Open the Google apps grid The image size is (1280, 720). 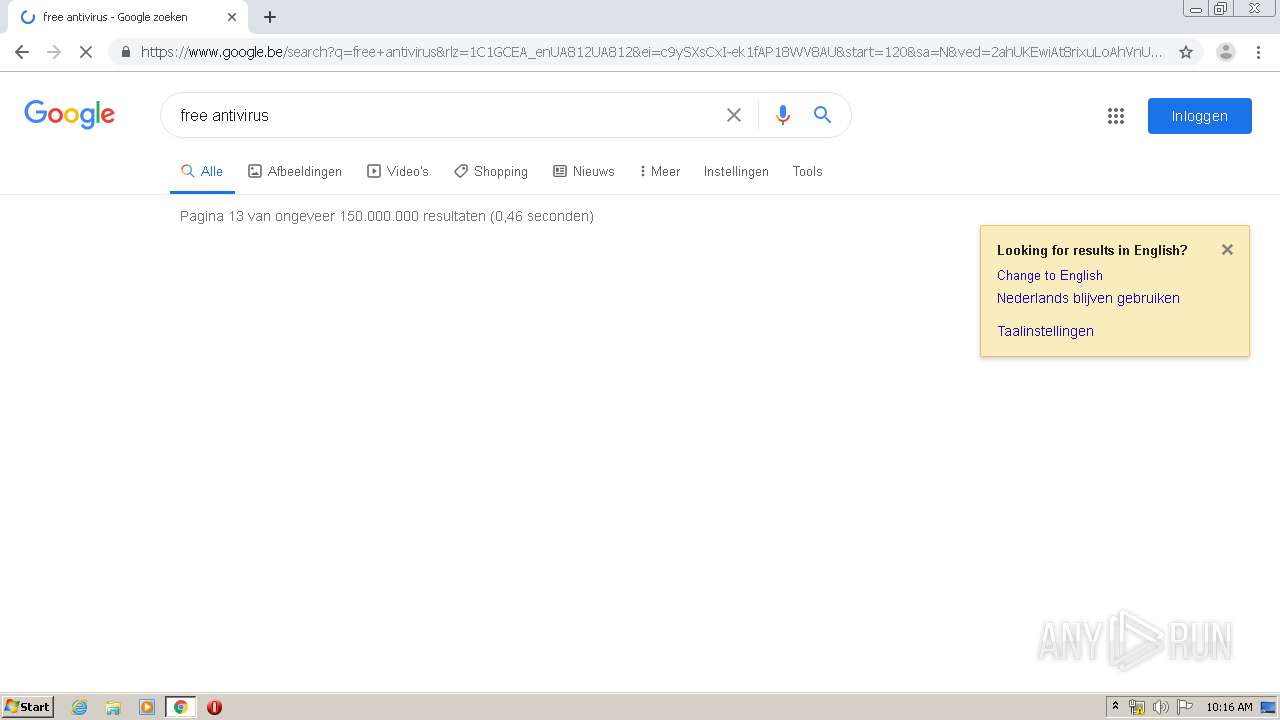1116,116
